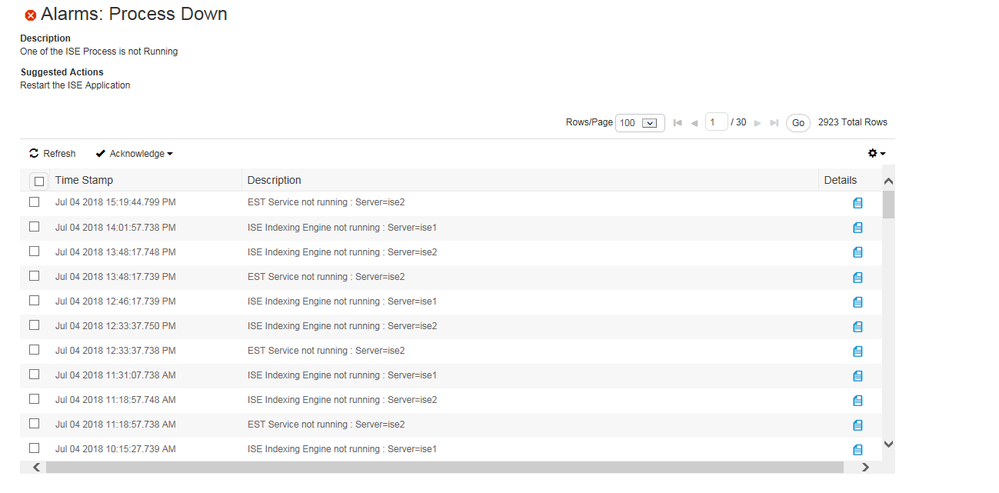Open details for the 11:18:57.748 AM alarm
The image size is (999, 493).
pos(858,400)
